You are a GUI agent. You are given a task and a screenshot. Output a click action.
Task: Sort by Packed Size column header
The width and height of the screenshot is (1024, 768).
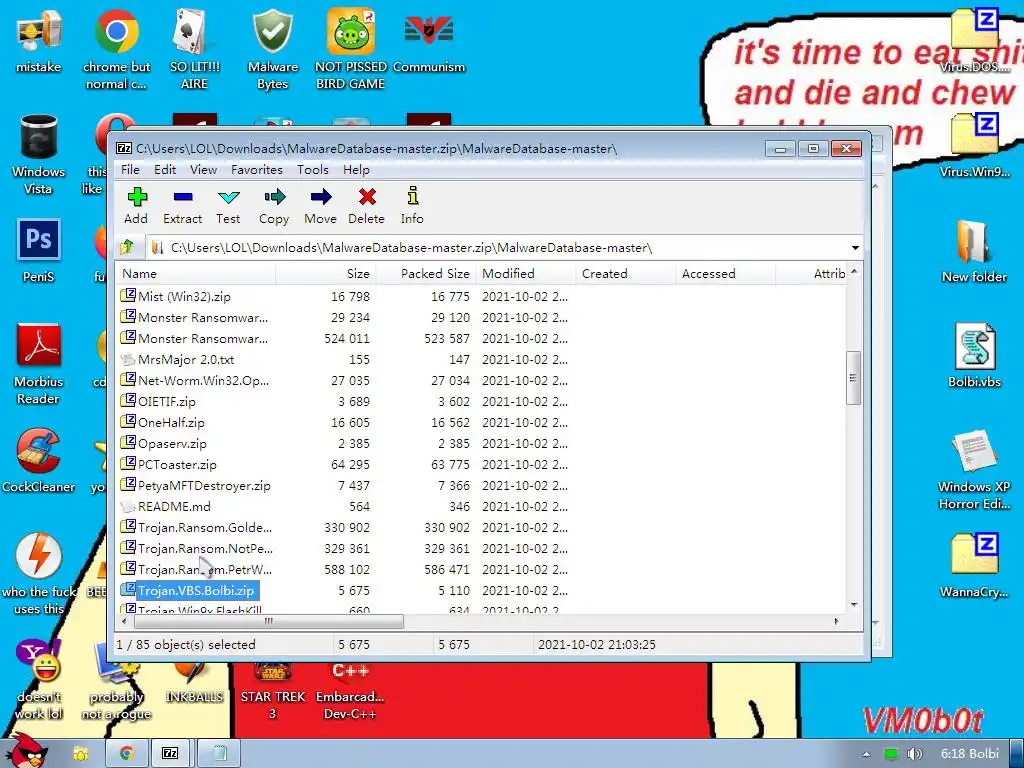pyautogui.click(x=426, y=274)
